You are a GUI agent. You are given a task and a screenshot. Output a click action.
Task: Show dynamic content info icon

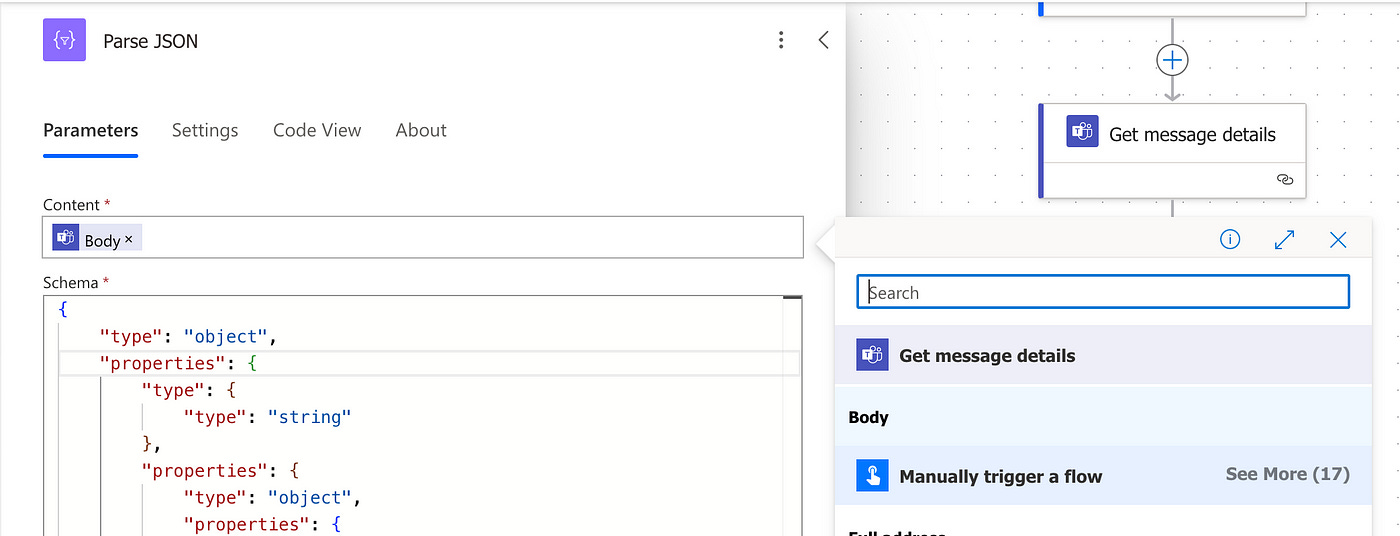click(x=1230, y=239)
